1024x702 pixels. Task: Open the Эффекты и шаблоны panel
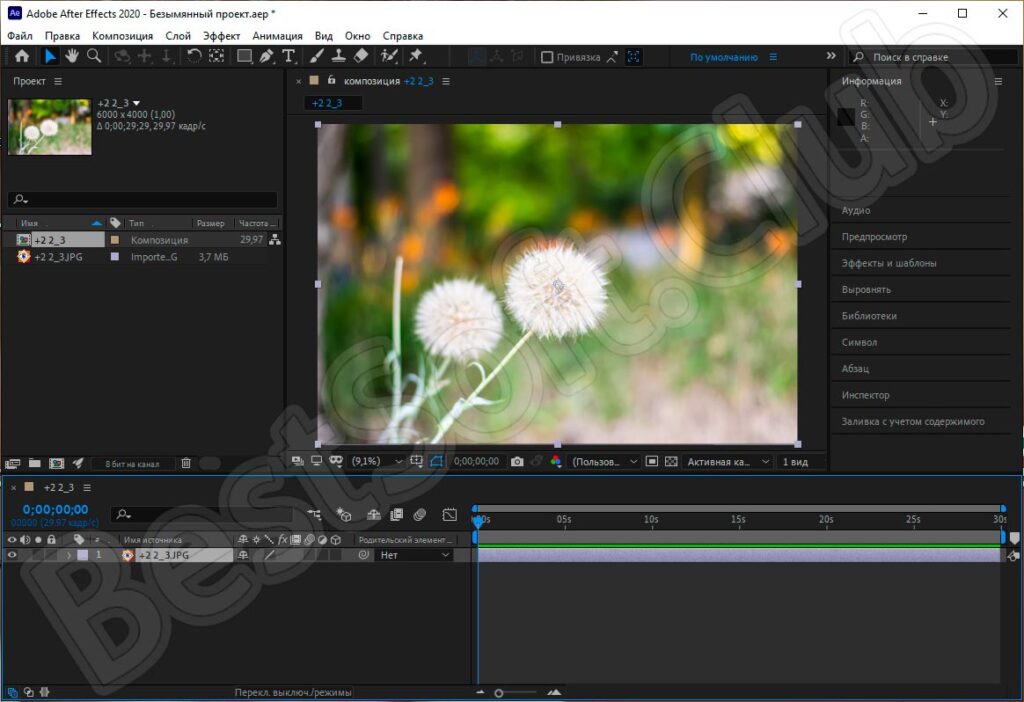(x=889, y=264)
